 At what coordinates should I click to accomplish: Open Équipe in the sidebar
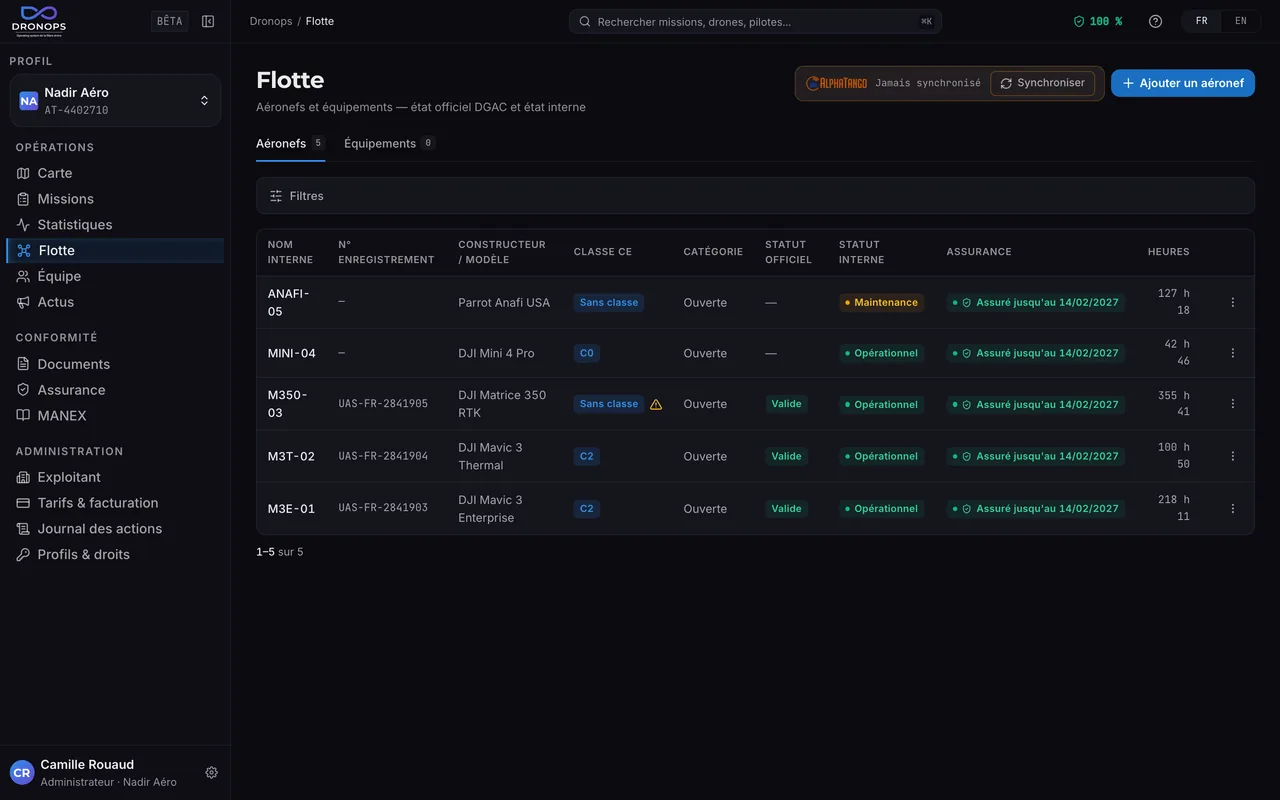115,276
